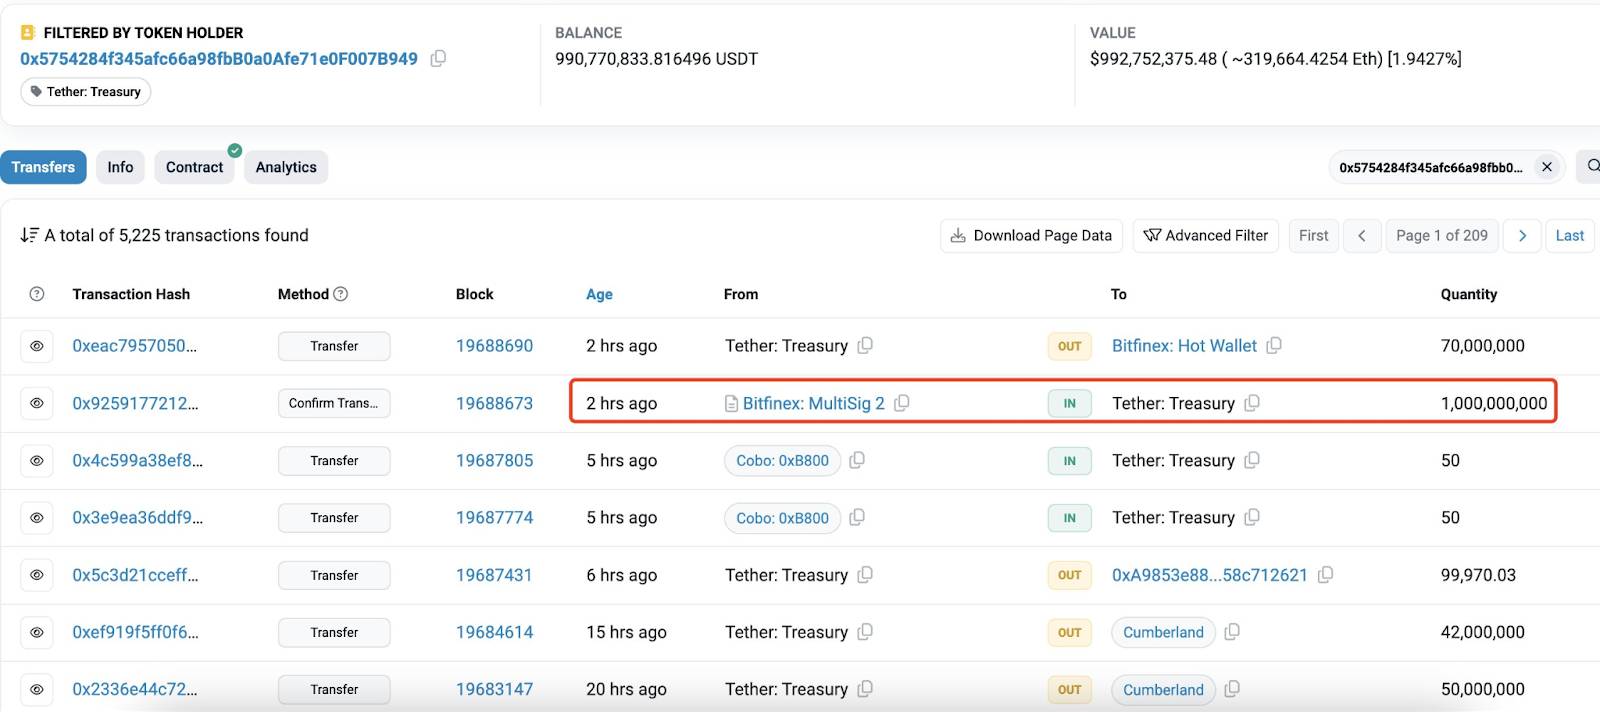The height and width of the screenshot is (712, 1600).
Task: View details for transaction 0x3e9ea36ddf9
Action: coord(37,518)
